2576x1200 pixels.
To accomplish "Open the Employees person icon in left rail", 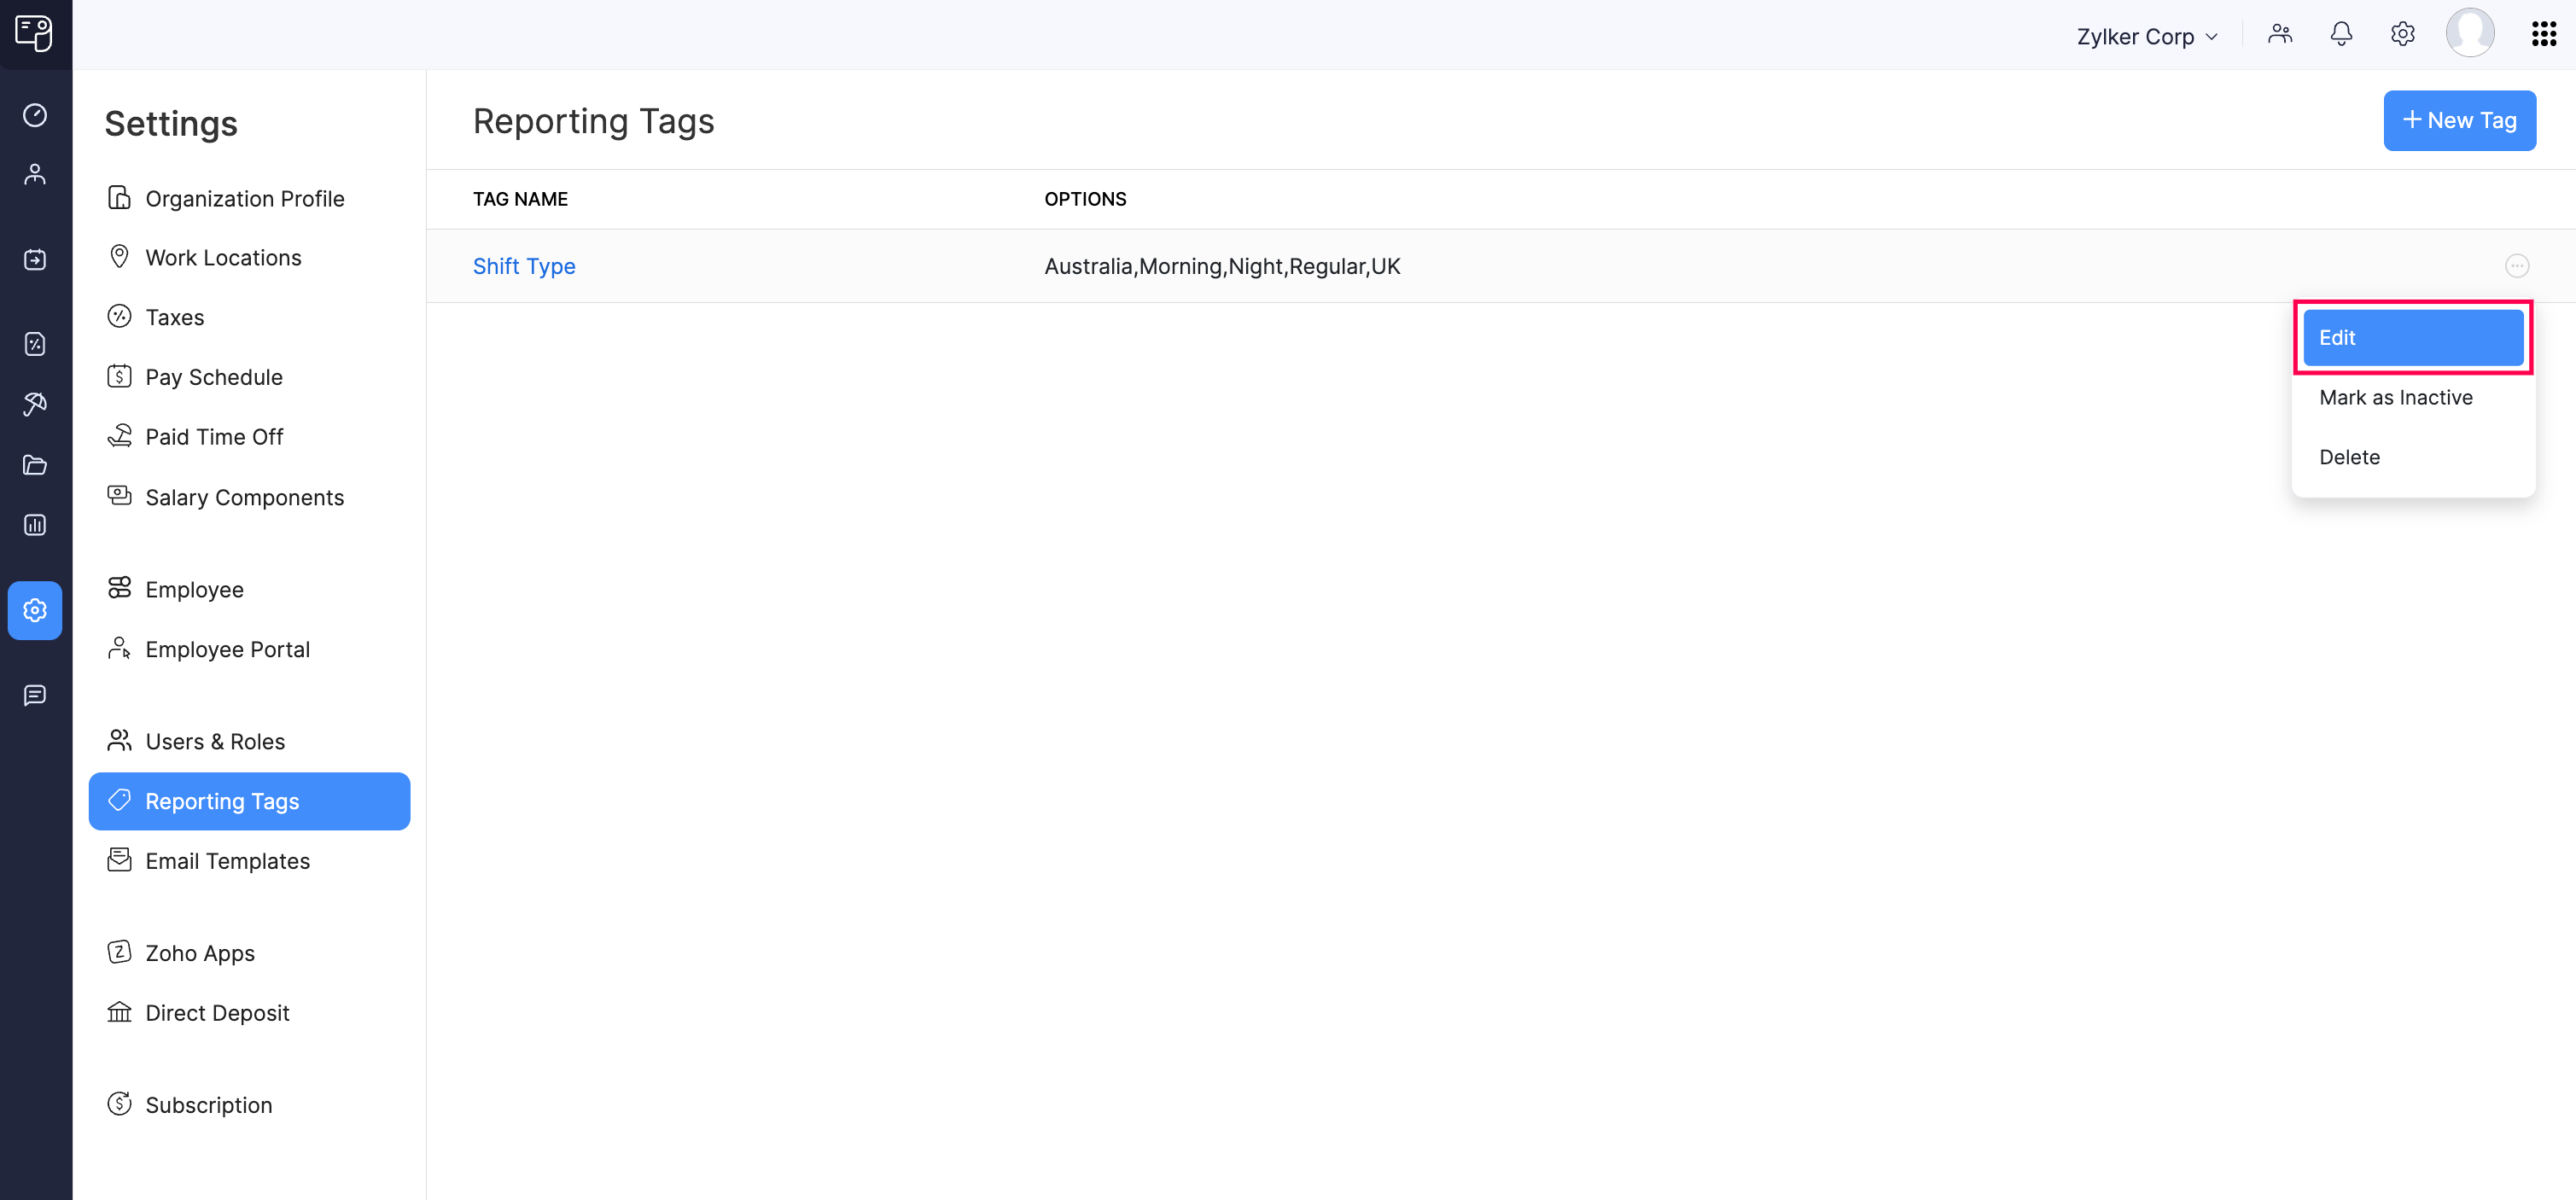I will (35, 175).
